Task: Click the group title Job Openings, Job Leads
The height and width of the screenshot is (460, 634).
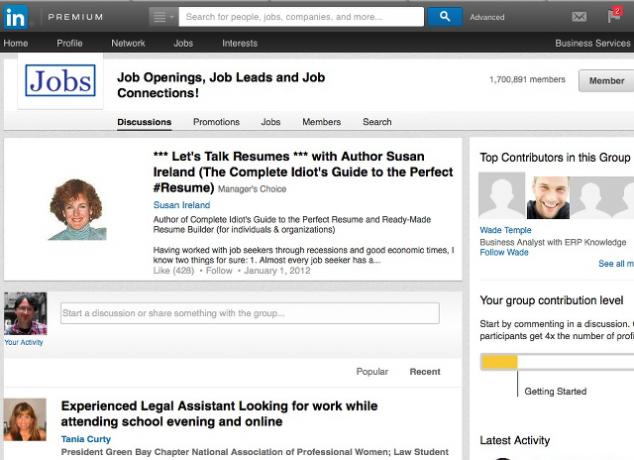Action: pos(221,85)
